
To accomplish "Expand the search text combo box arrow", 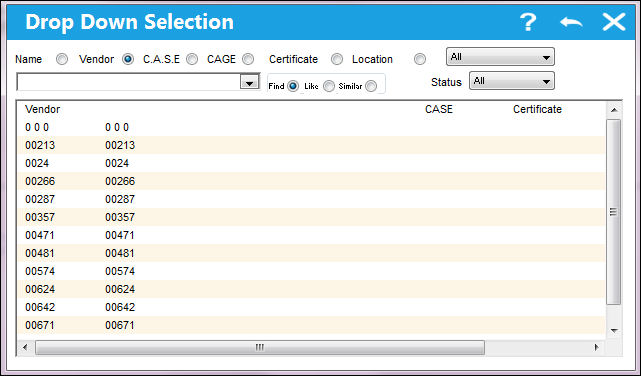I will tap(249, 83).
